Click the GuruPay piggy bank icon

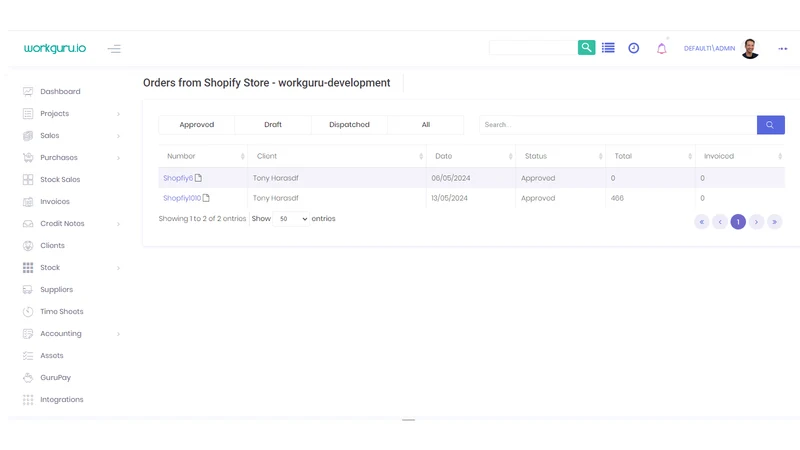pyautogui.click(x=28, y=378)
